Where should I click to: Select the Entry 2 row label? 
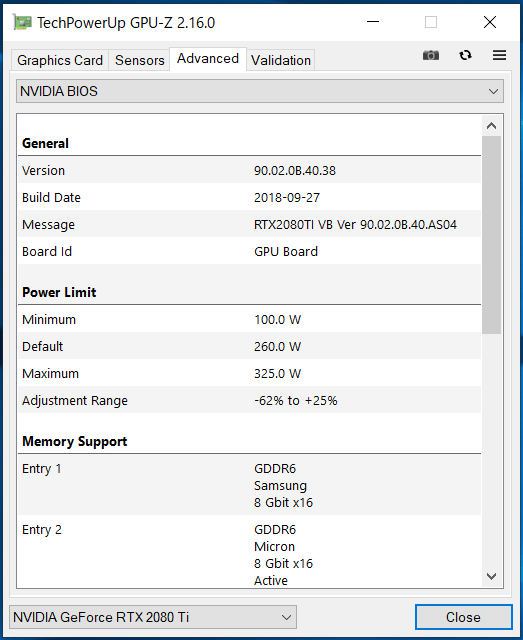pyautogui.click(x=42, y=529)
